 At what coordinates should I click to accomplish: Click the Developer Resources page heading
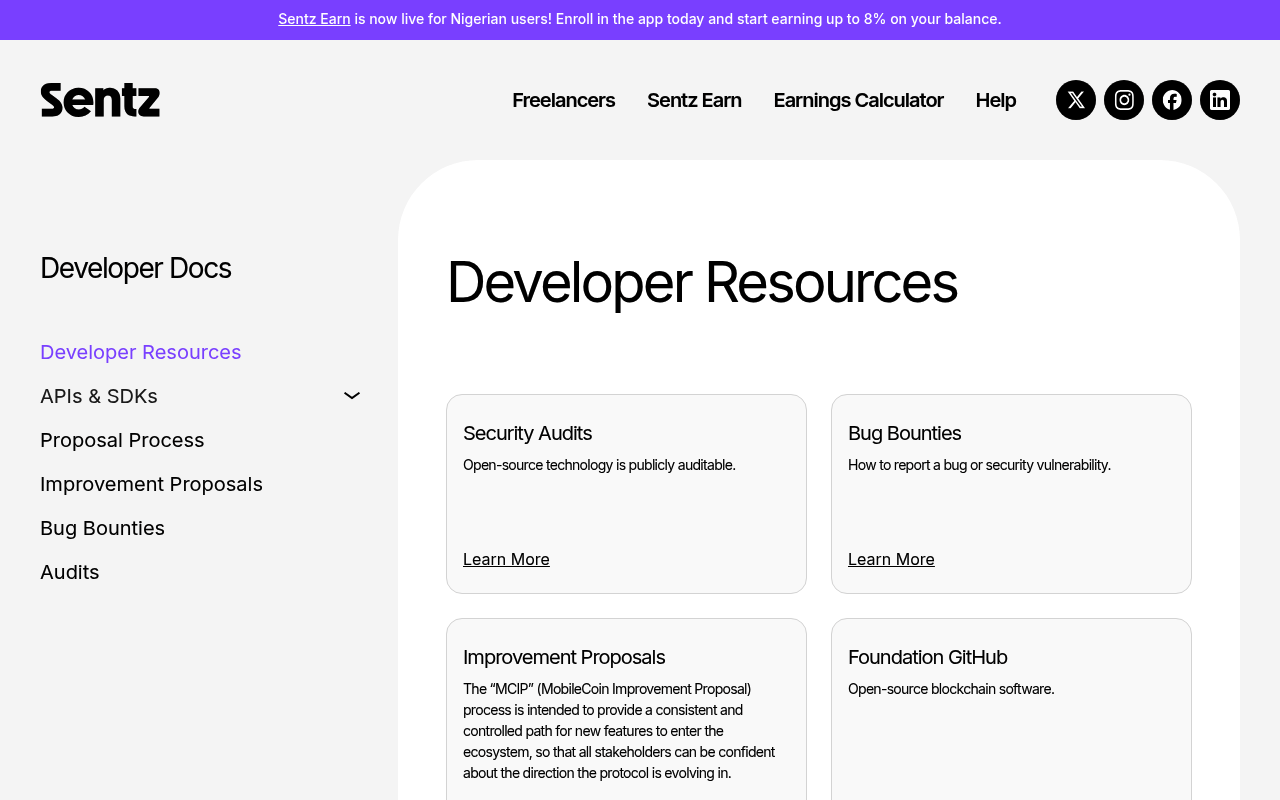pos(702,282)
